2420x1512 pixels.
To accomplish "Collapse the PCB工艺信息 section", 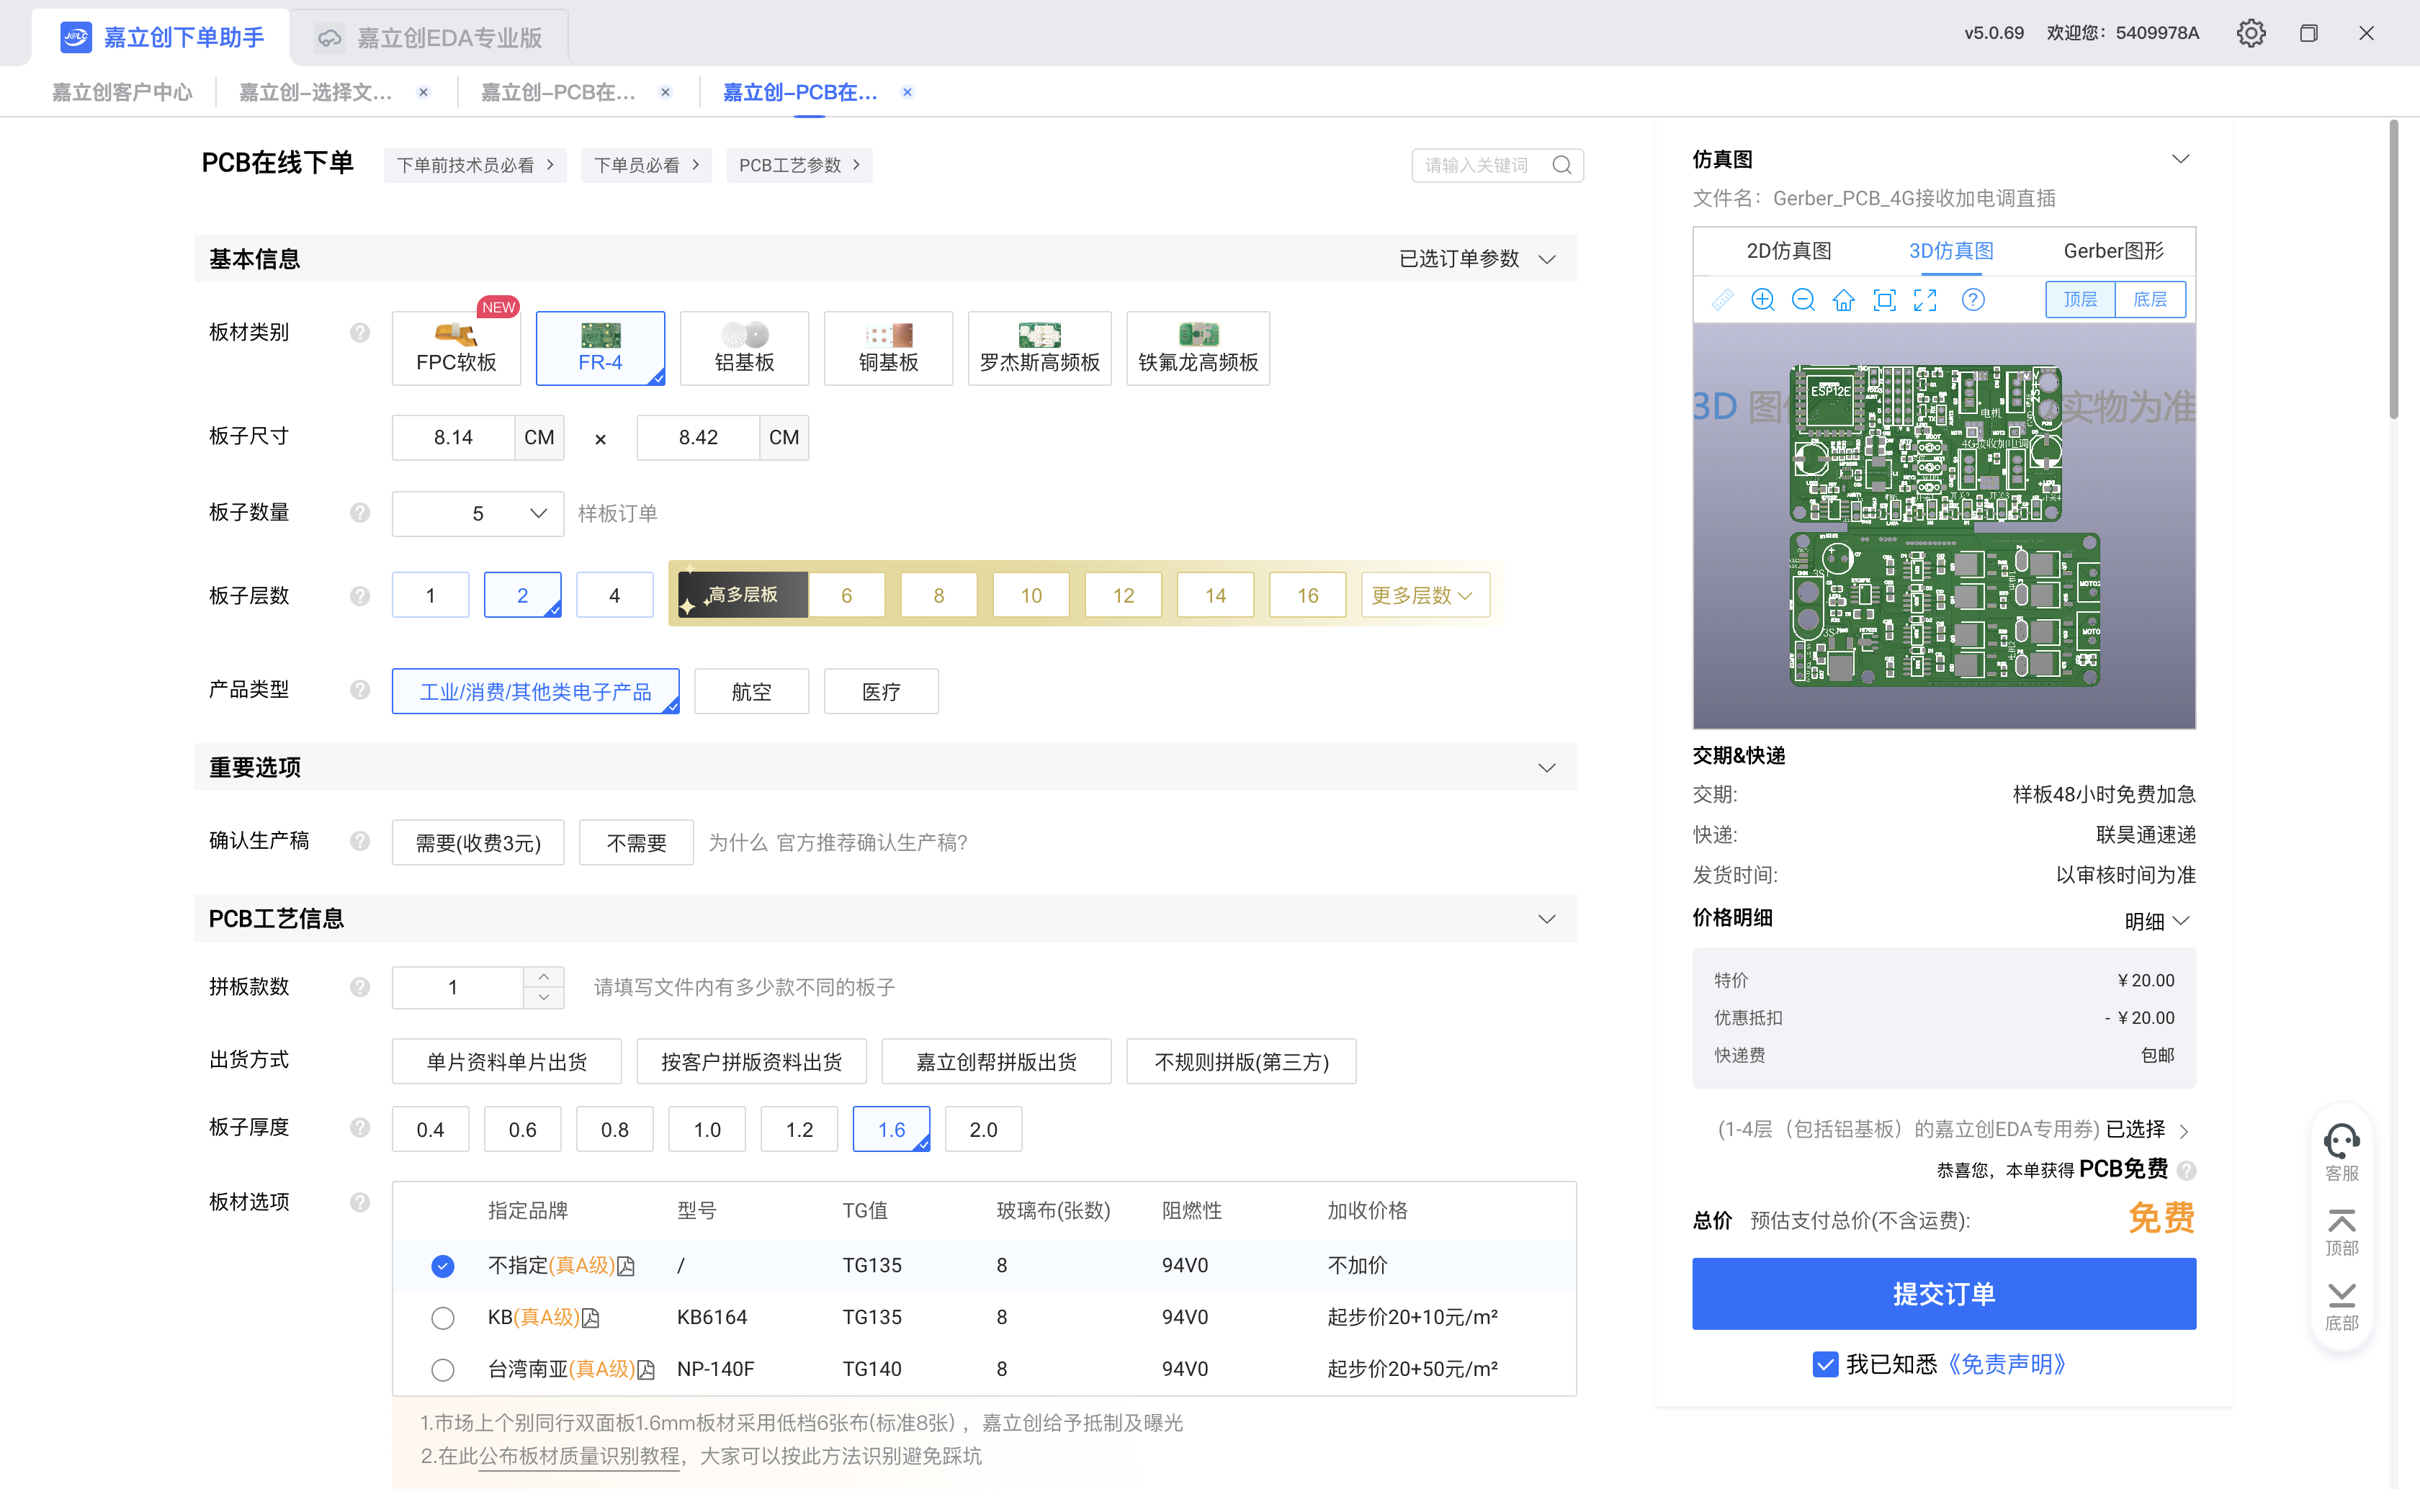I will pos(1547,919).
